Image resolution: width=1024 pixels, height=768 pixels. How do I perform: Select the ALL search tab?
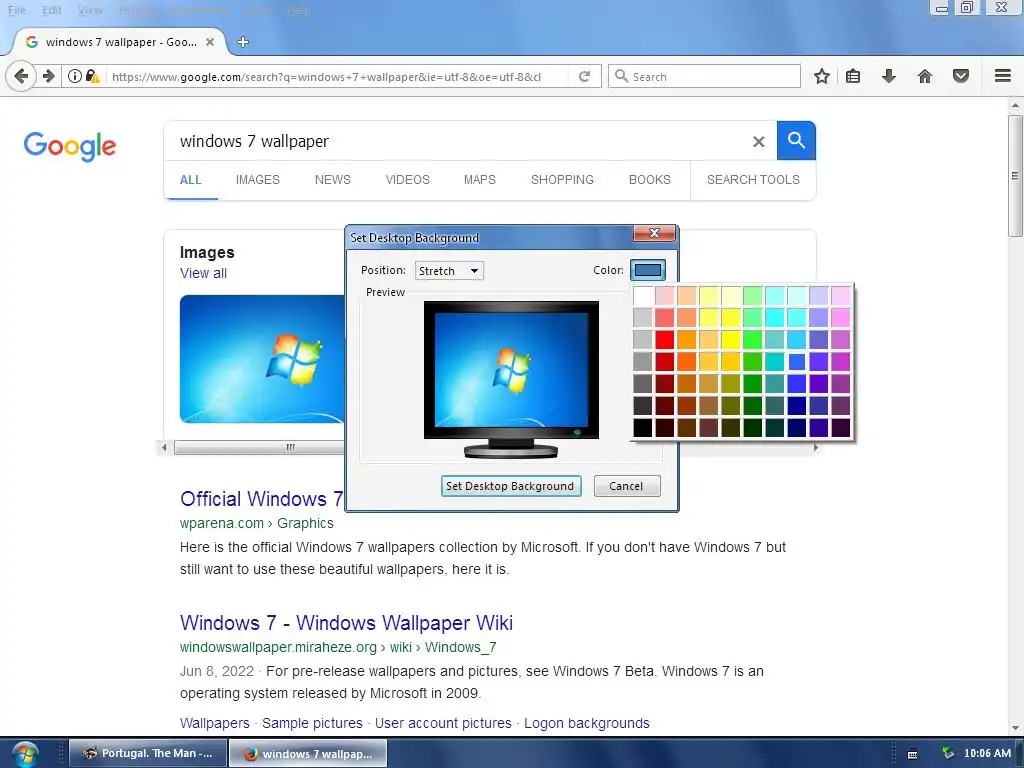click(x=191, y=180)
